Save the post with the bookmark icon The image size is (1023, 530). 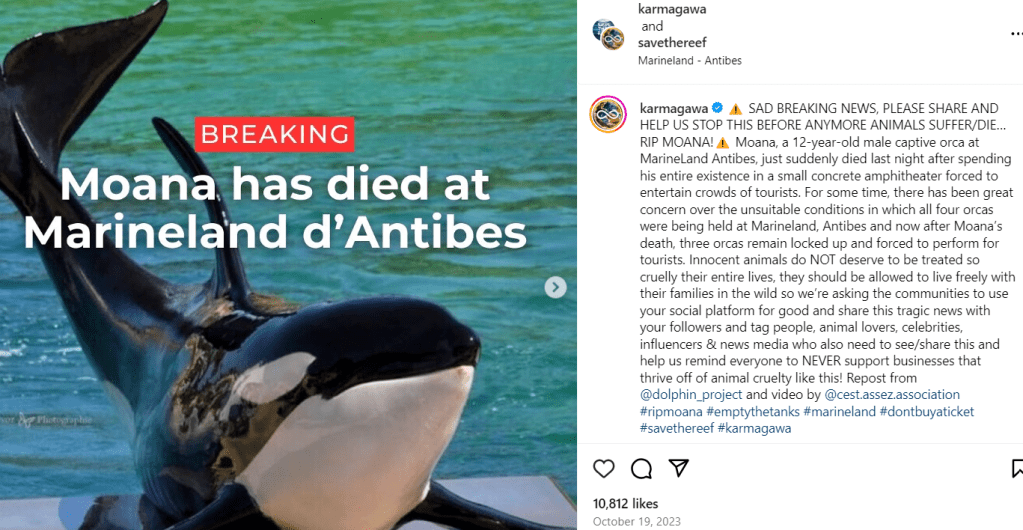click(1017, 468)
